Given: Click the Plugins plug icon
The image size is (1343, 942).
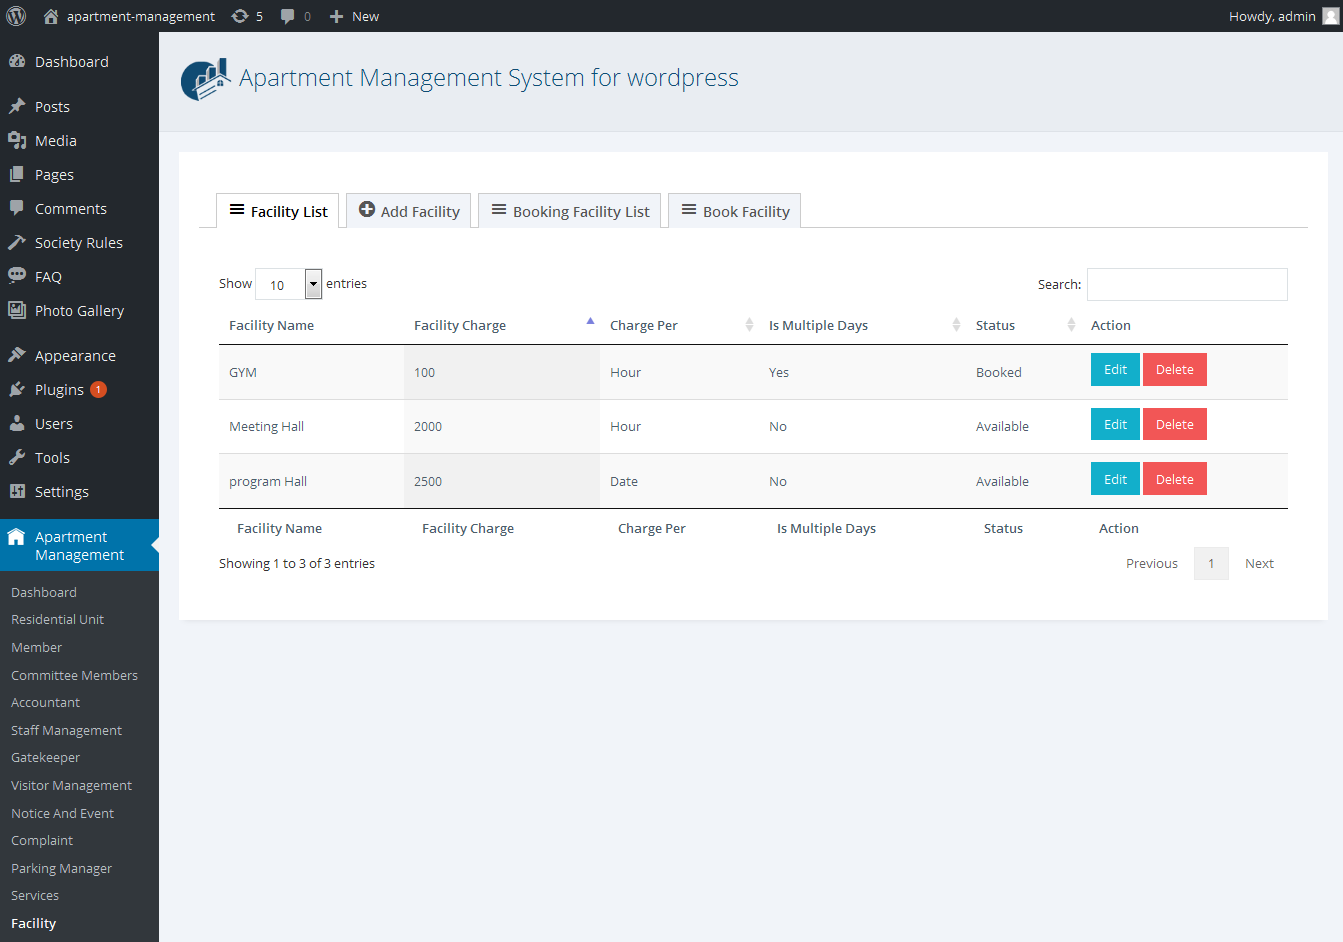Looking at the screenshot, I should coord(17,389).
